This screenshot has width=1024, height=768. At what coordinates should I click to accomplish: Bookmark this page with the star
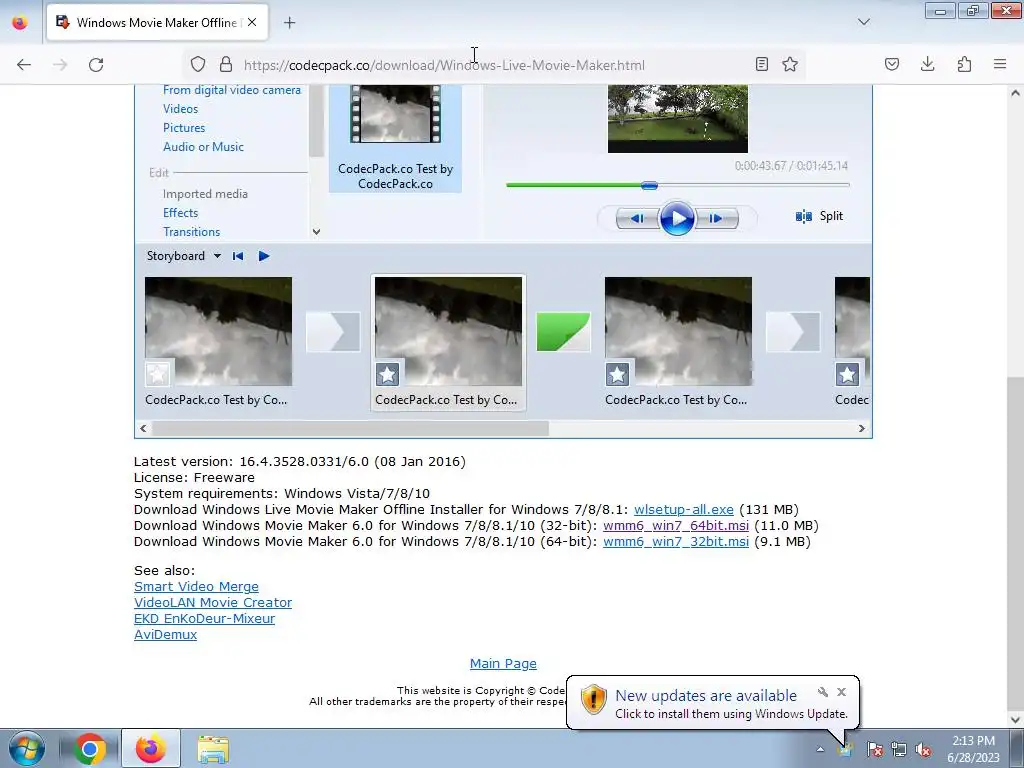[790, 64]
